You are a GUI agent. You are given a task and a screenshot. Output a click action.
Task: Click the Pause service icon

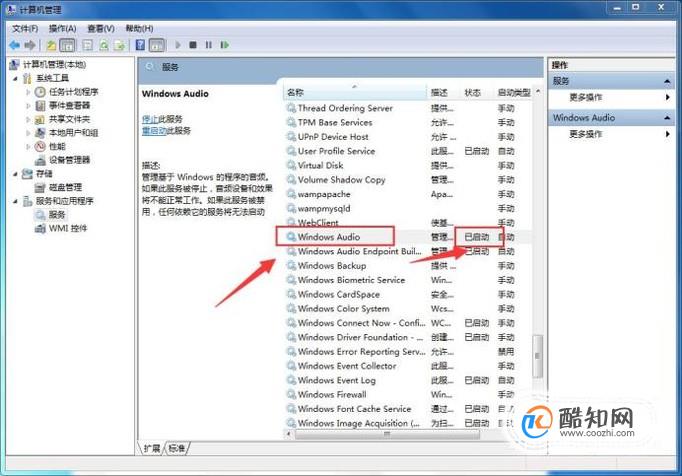point(209,45)
